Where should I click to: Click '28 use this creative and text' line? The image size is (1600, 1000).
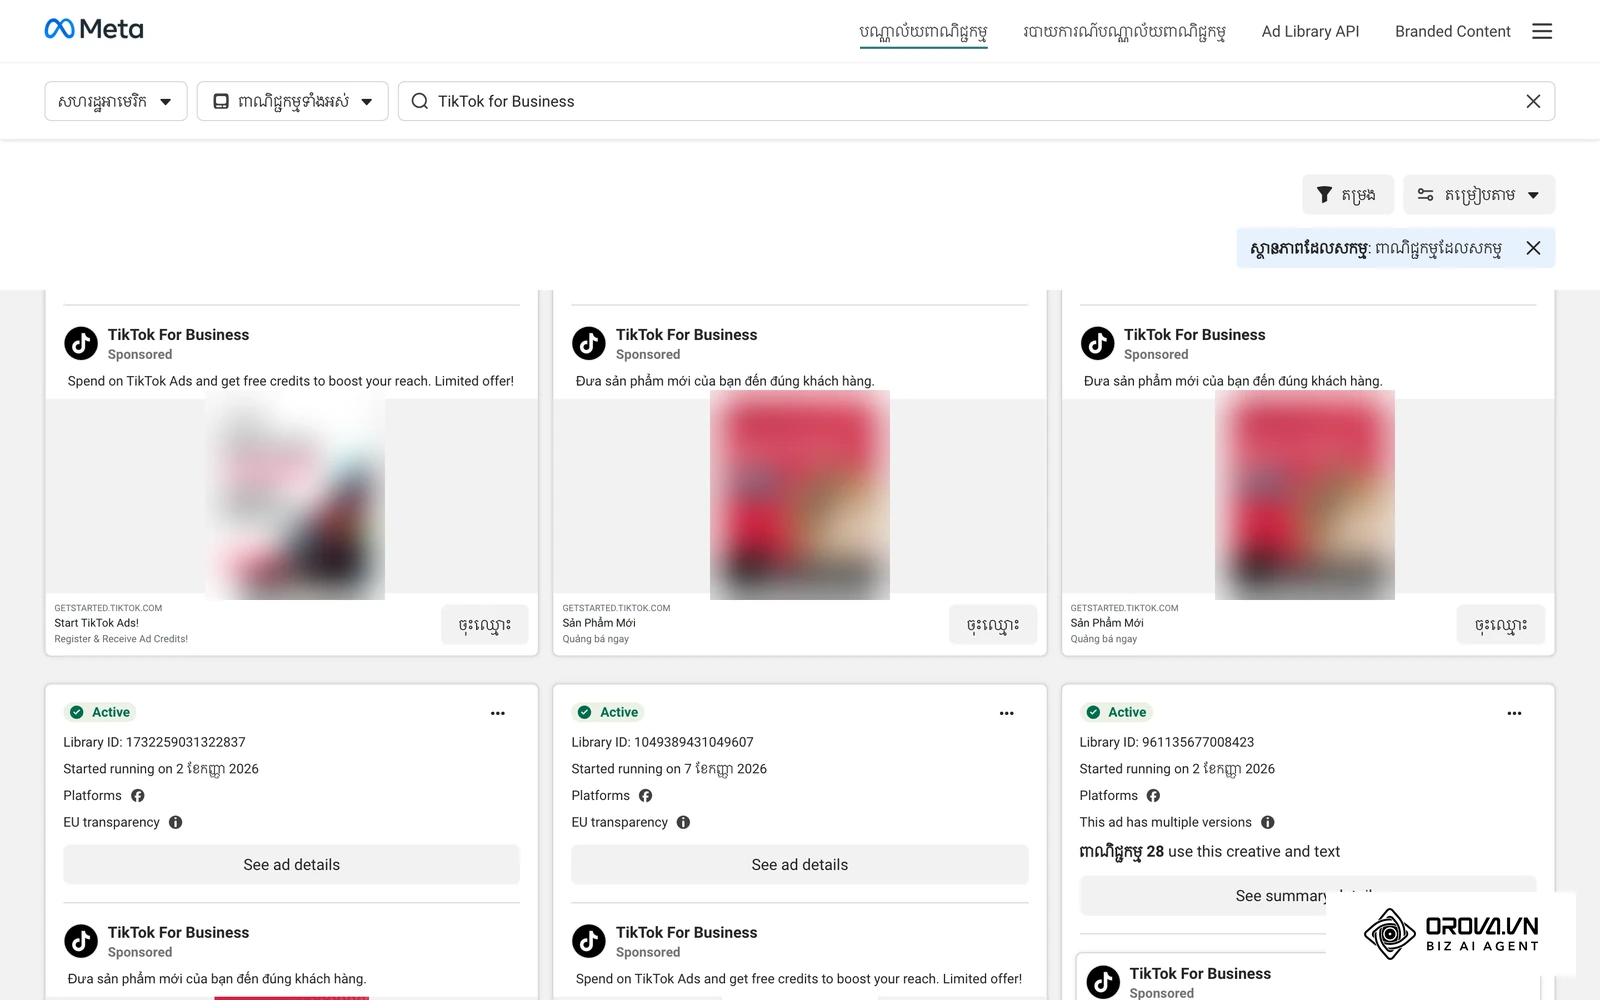[1209, 852]
